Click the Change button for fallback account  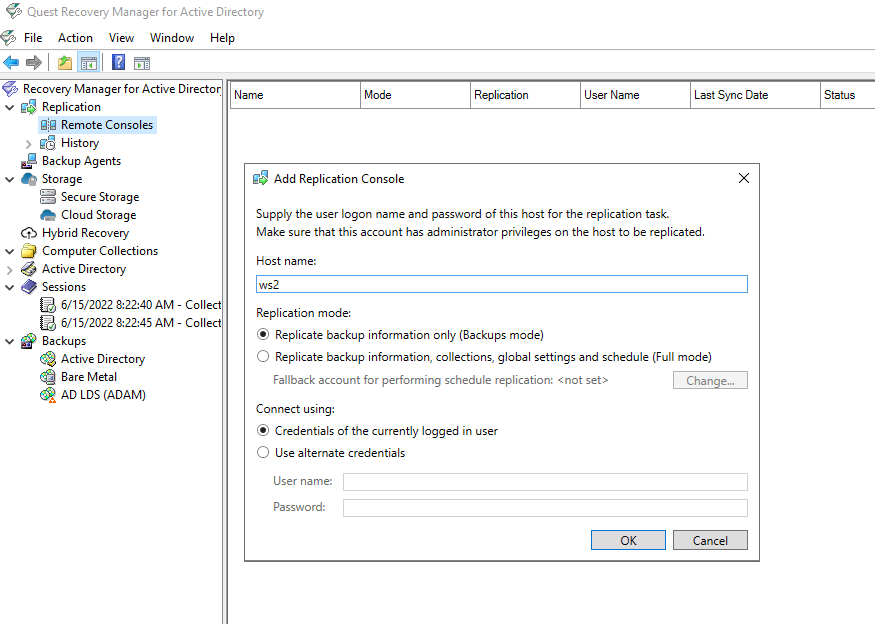point(710,380)
